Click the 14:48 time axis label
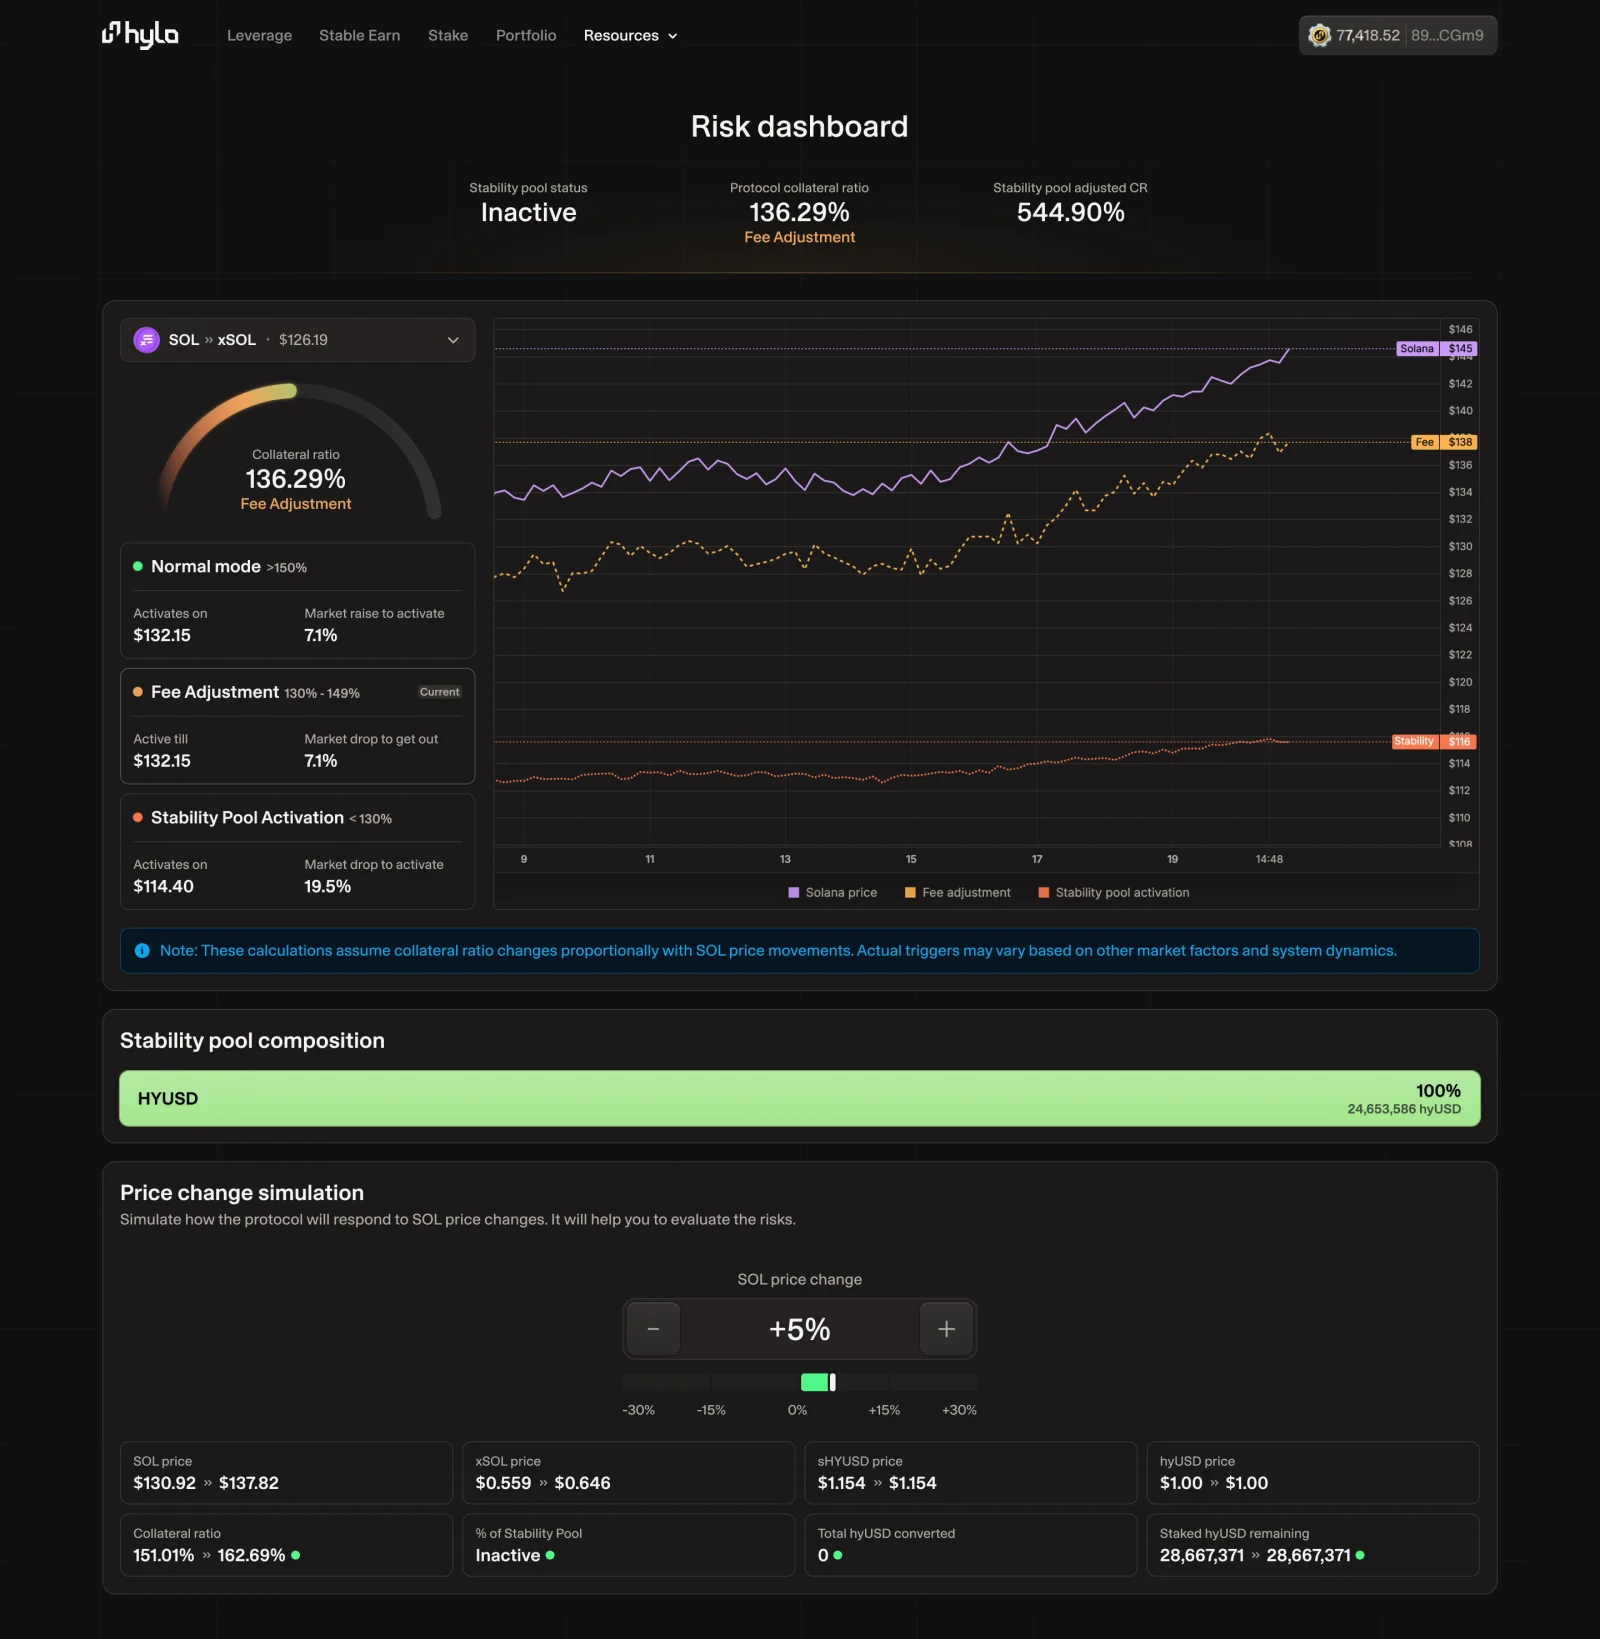The width and height of the screenshot is (1600, 1639). [1269, 859]
